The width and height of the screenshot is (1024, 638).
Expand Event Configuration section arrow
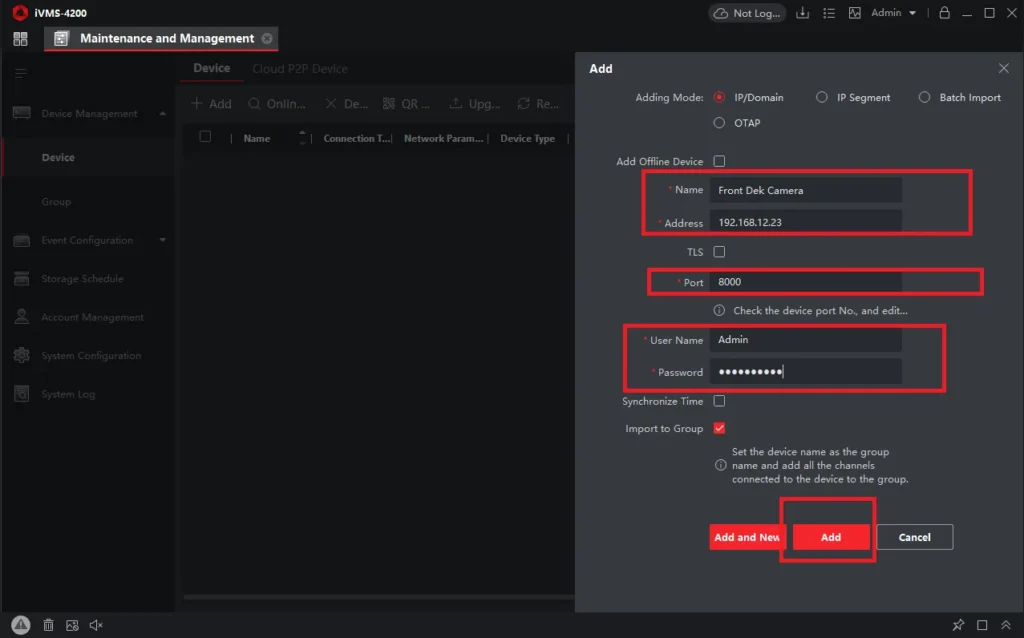click(163, 240)
